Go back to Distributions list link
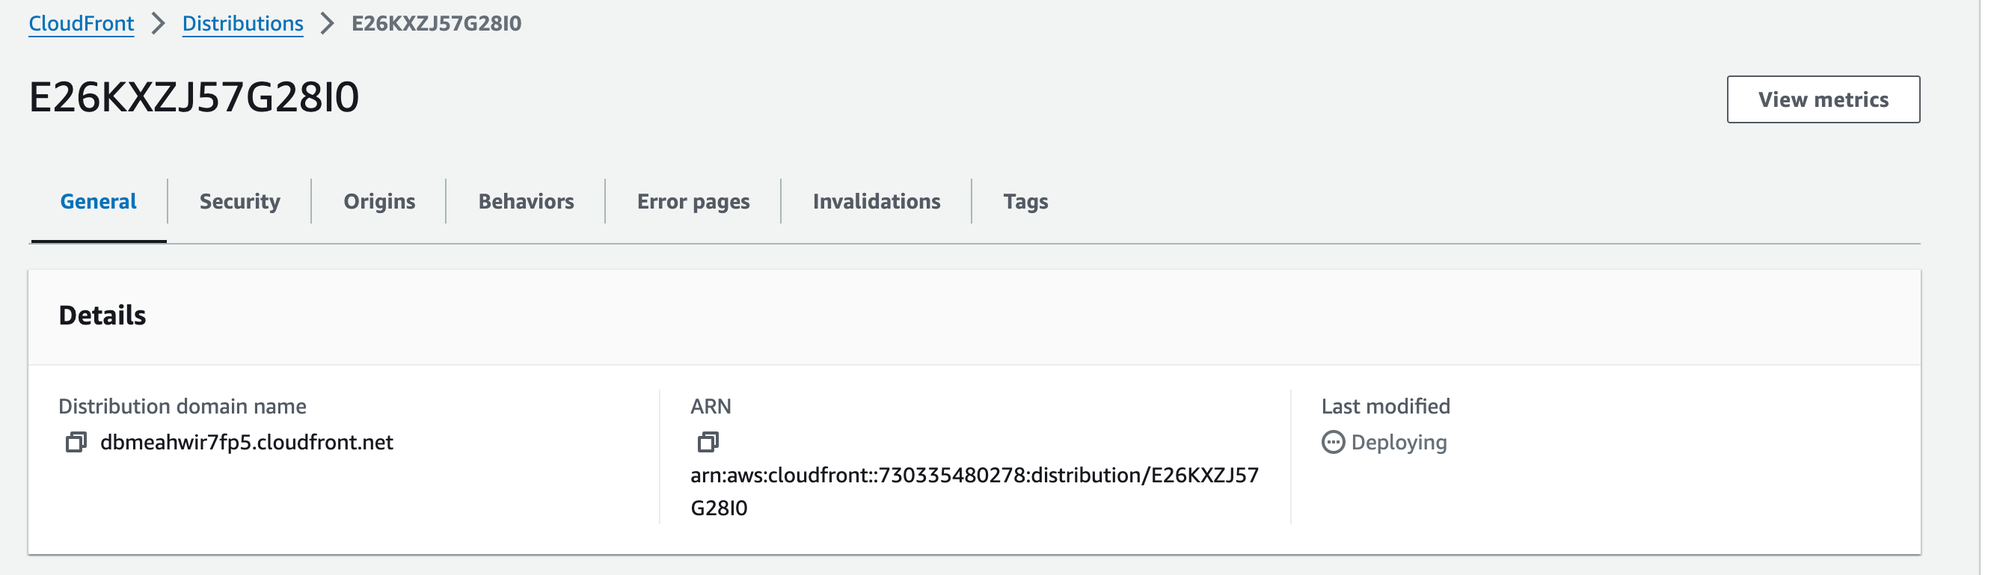This screenshot has height=575, width=2000. pyautogui.click(x=242, y=24)
